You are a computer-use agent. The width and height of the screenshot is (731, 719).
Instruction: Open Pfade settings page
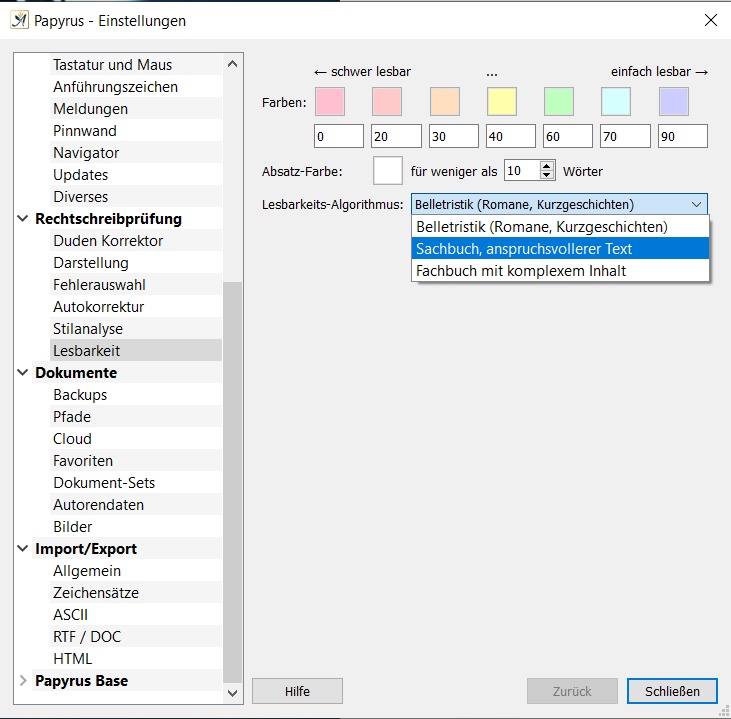click(136, 416)
